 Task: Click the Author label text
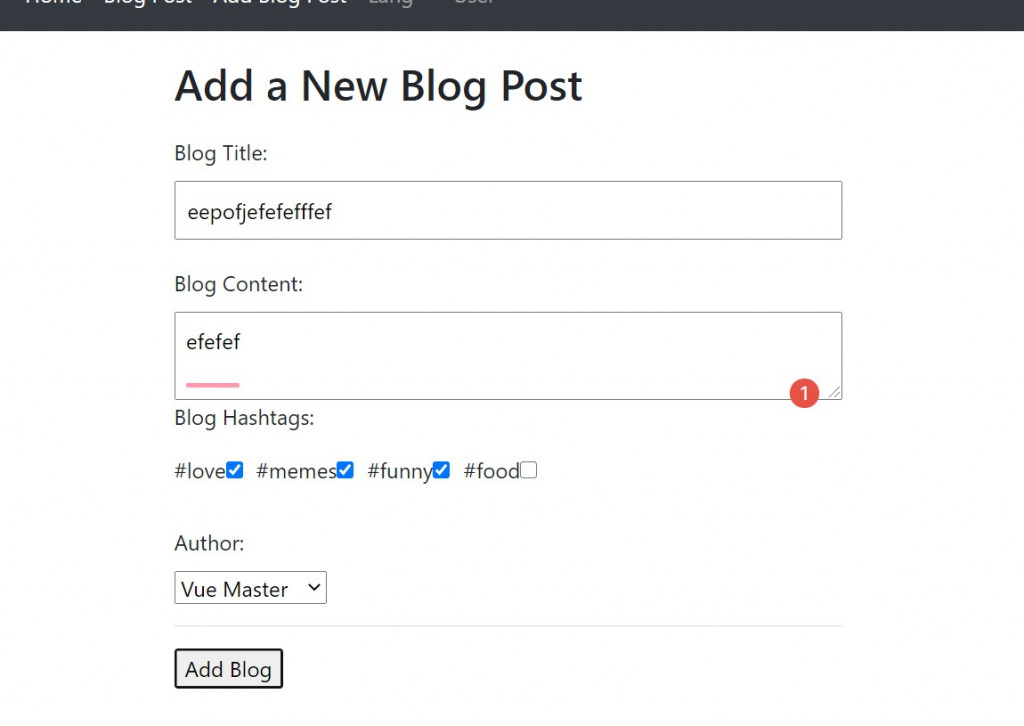point(209,543)
